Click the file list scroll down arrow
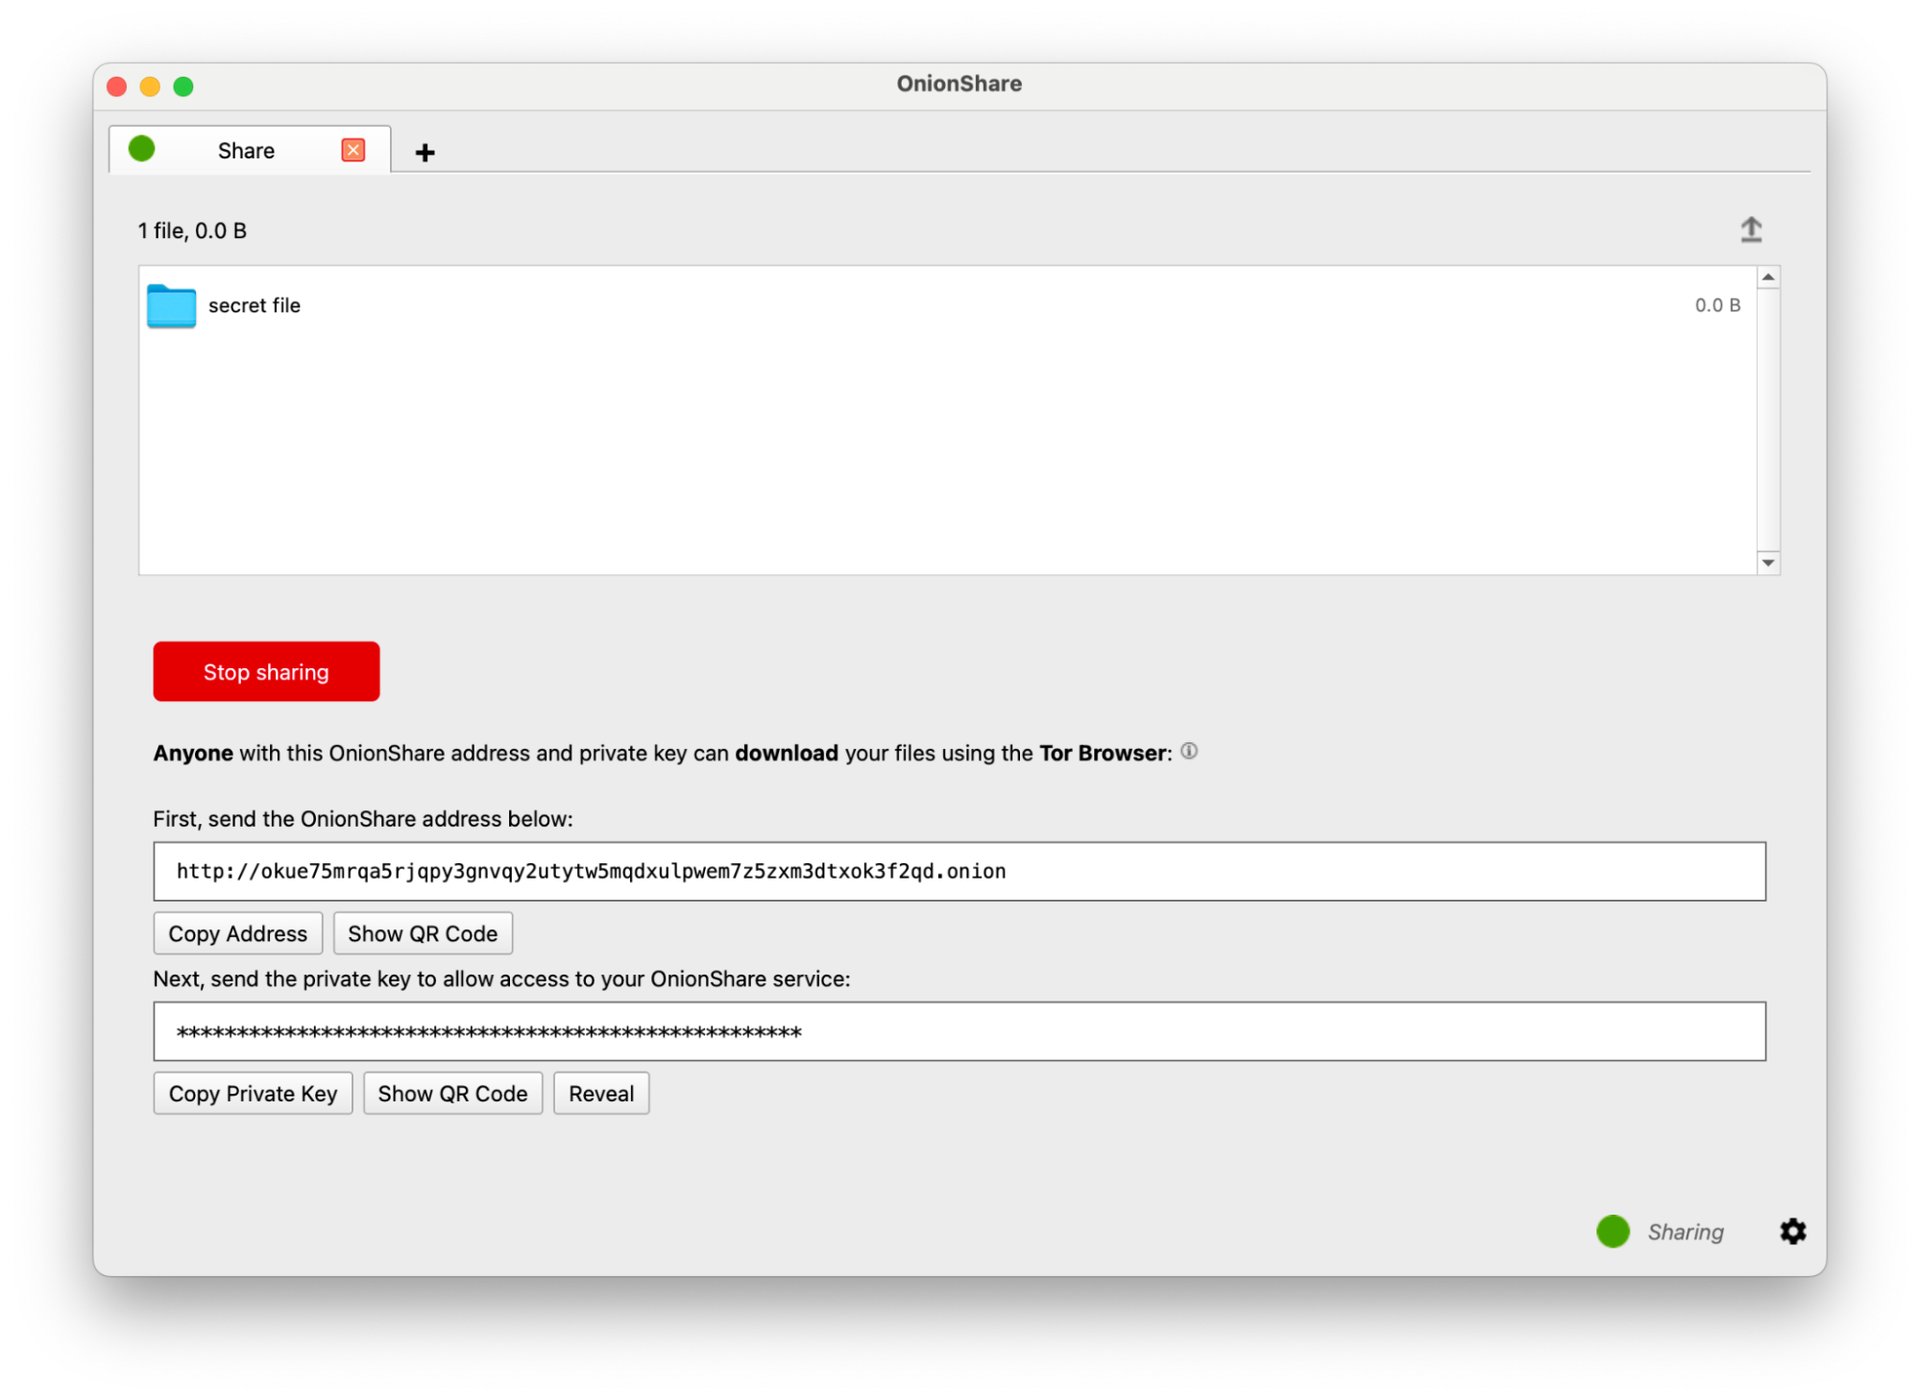The height and width of the screenshot is (1400, 1920). coord(1768,563)
